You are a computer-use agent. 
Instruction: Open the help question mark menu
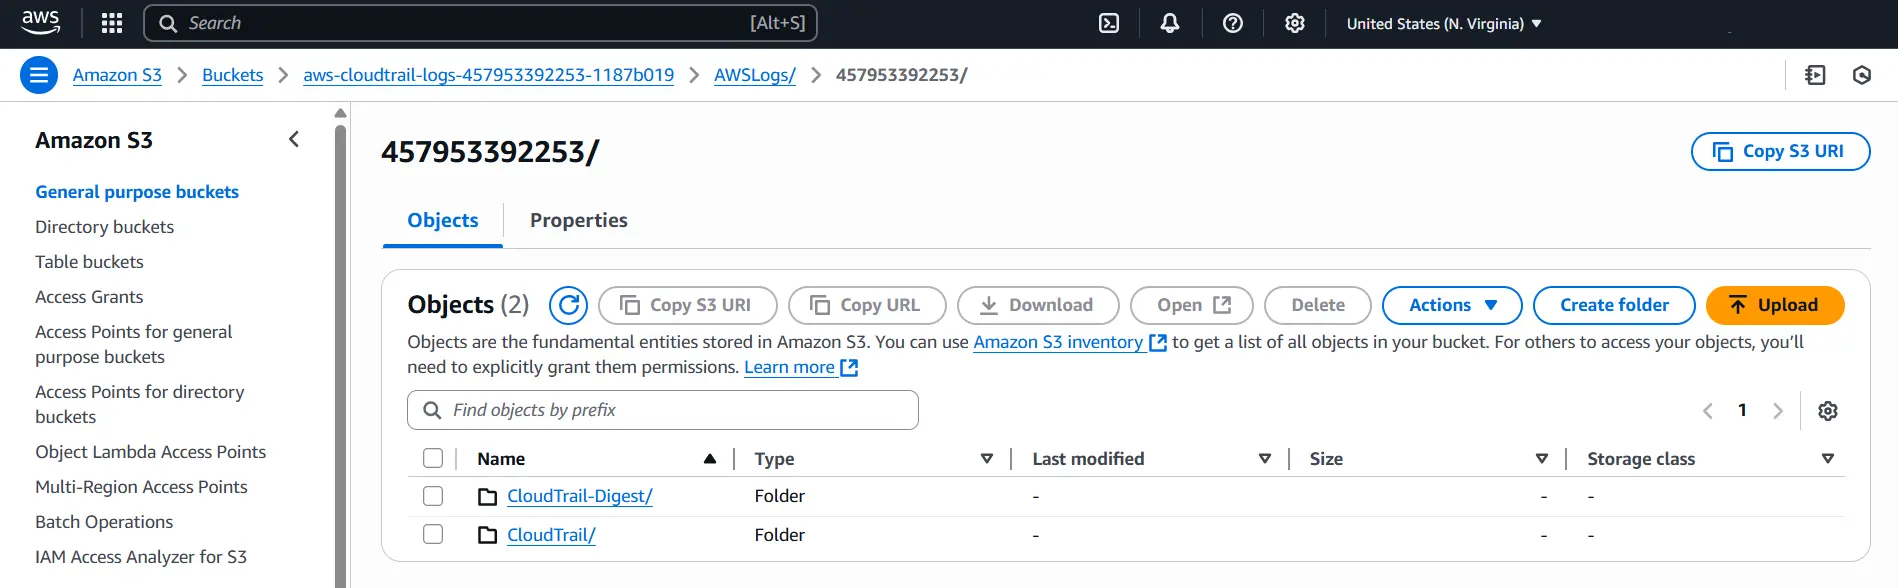1233,23
